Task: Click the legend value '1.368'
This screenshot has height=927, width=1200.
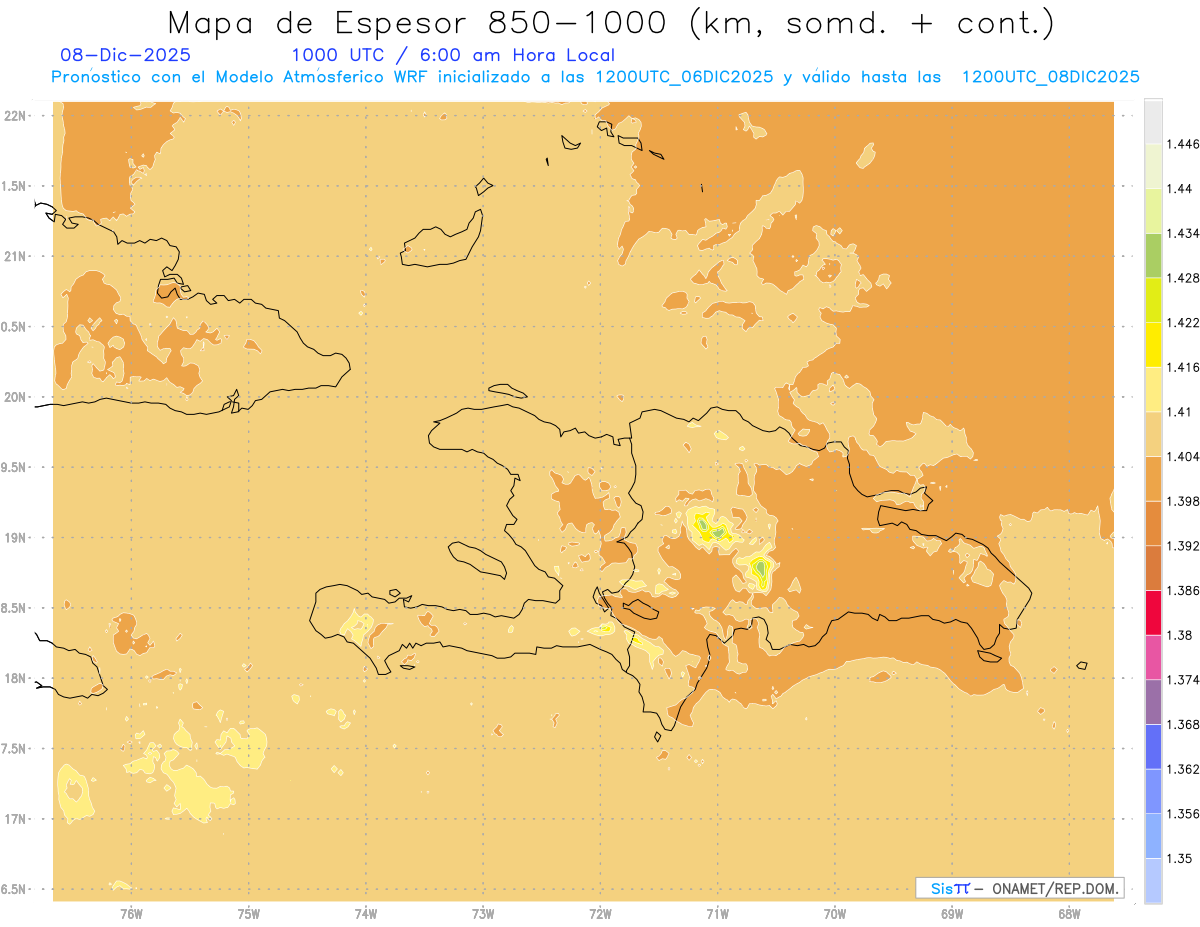Action: (x=1184, y=724)
